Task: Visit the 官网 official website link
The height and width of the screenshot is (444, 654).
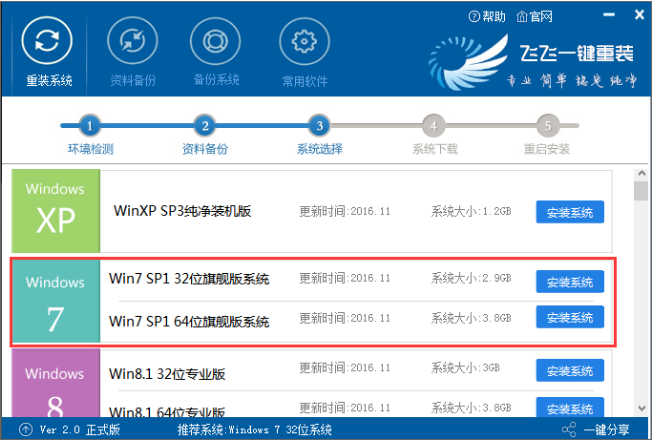Action: tap(534, 17)
